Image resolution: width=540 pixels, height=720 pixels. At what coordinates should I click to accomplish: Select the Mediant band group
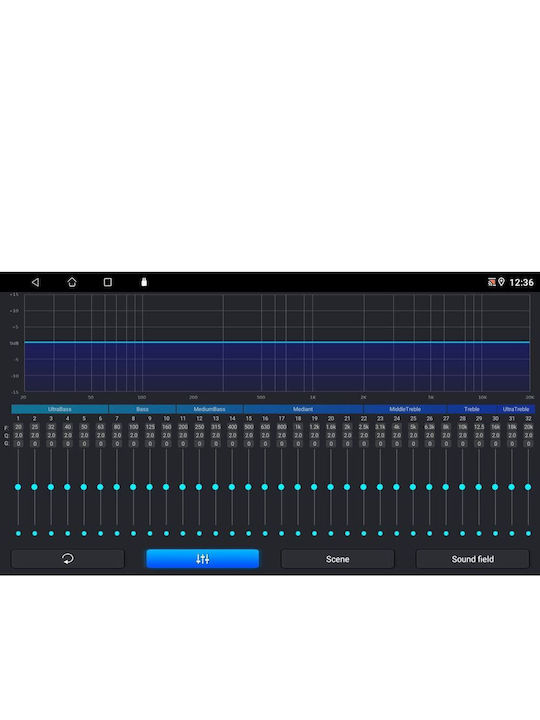303,409
